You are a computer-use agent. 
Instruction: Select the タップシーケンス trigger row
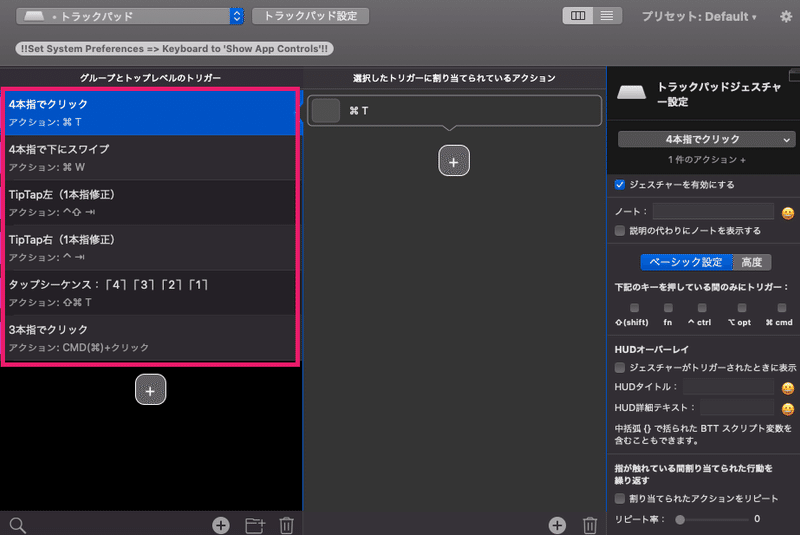[151, 293]
